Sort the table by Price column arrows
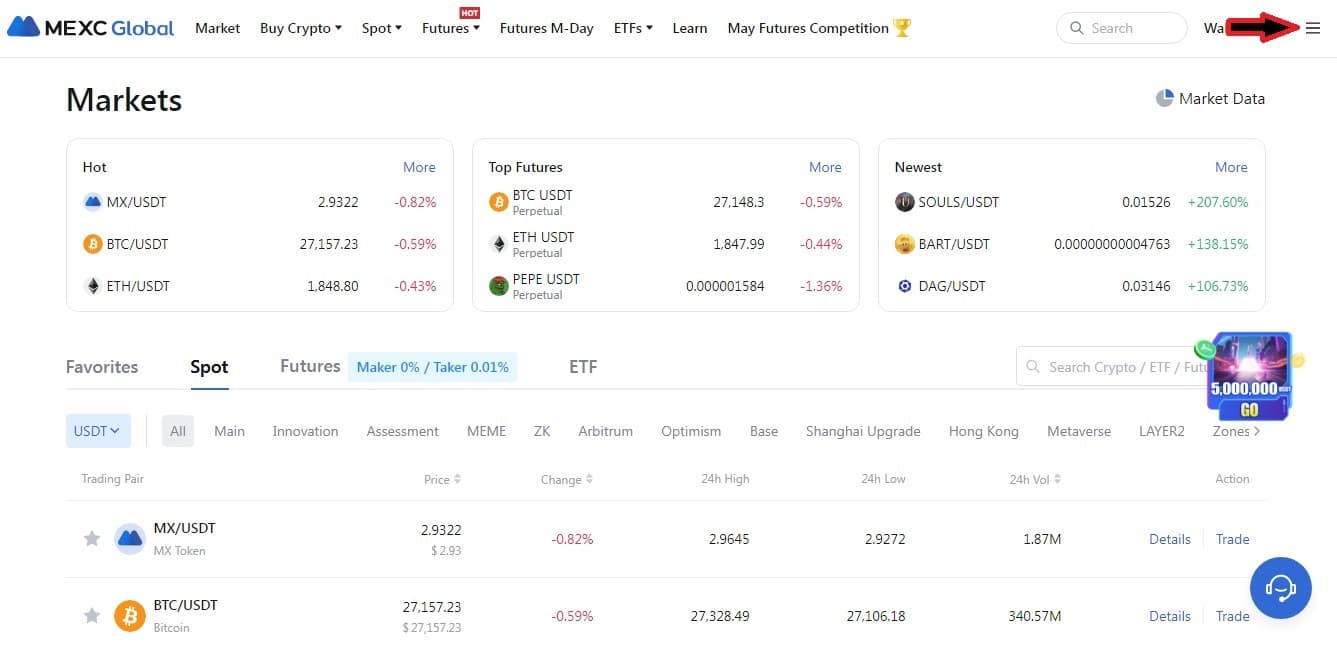Image resolution: width=1337 pixels, height=651 pixels. click(457, 479)
